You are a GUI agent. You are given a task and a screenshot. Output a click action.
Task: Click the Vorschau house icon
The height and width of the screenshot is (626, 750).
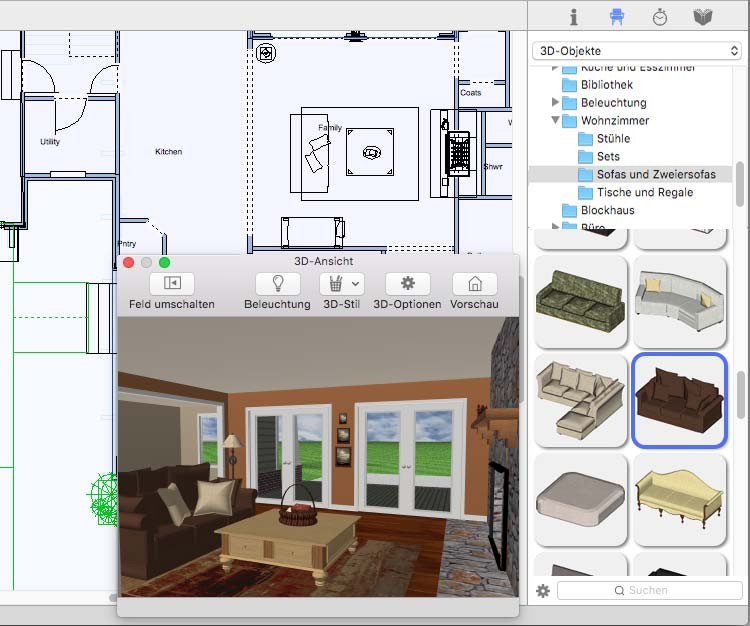click(x=474, y=283)
